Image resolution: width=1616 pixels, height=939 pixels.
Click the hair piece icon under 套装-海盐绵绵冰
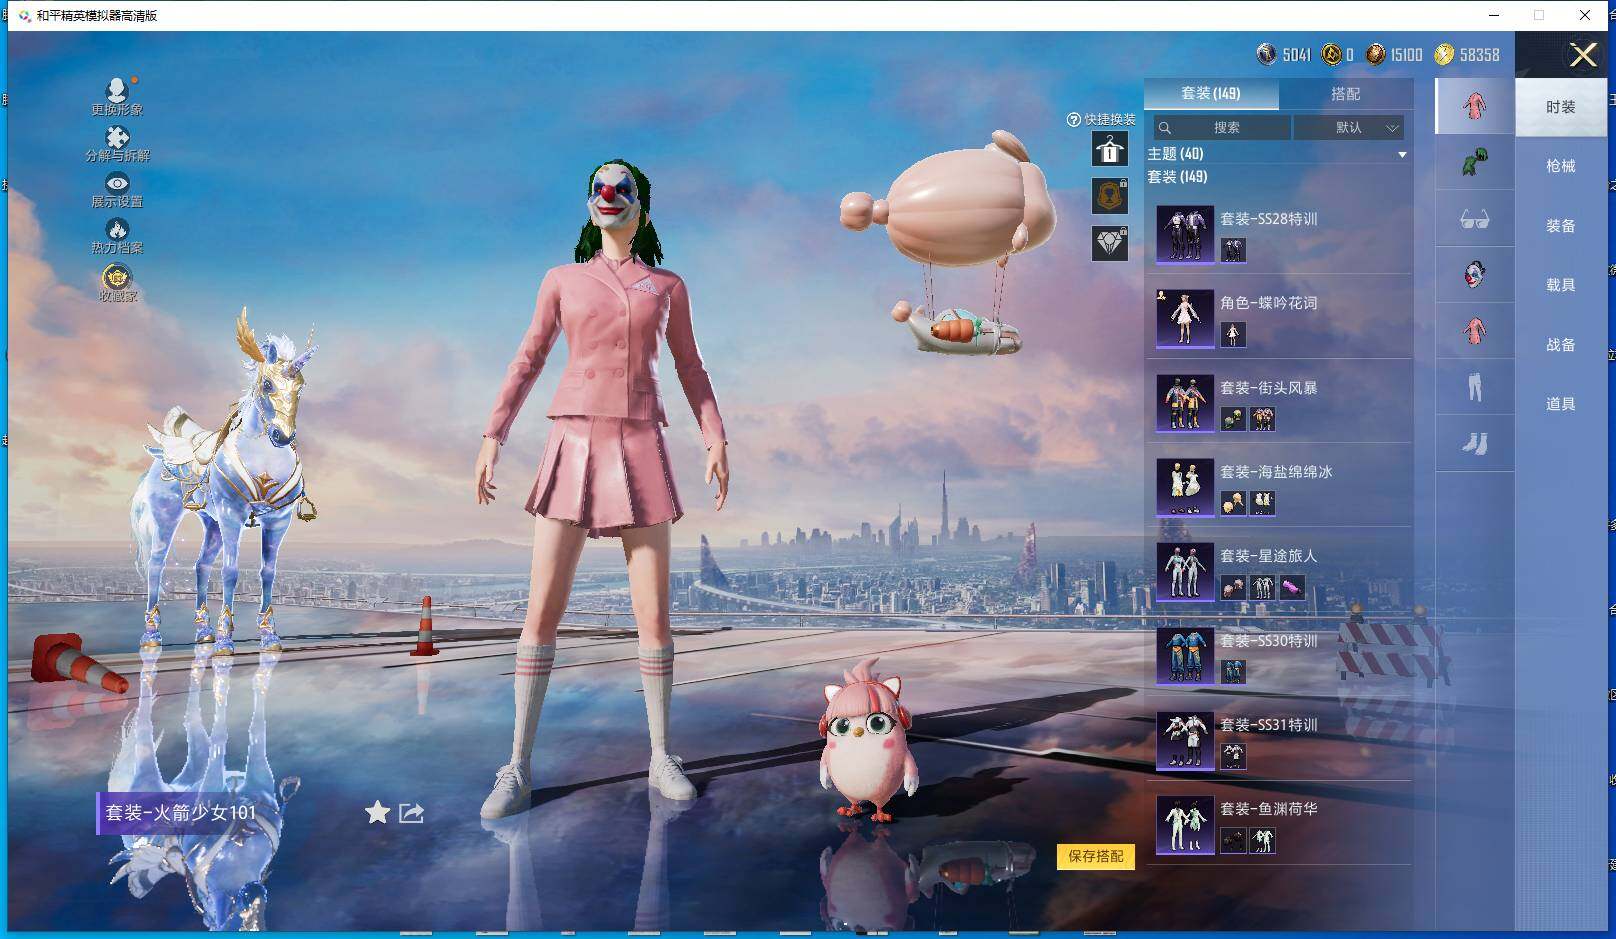coord(1233,503)
